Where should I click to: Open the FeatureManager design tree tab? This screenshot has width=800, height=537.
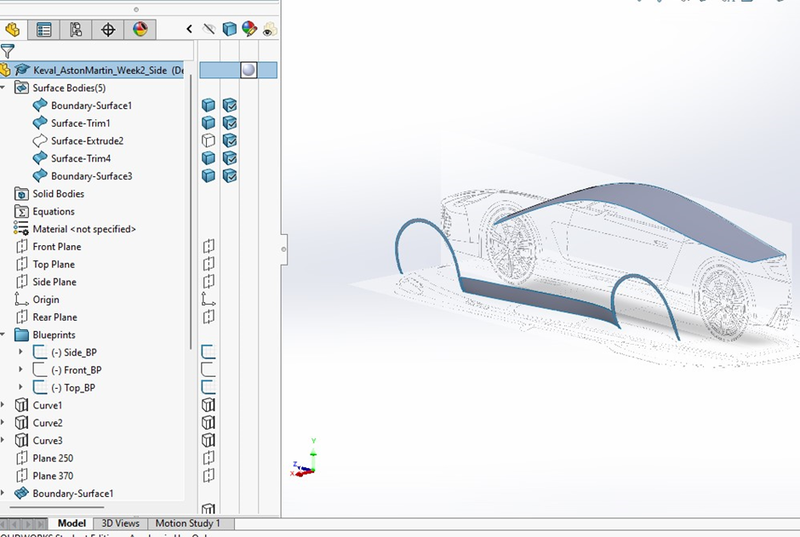[x=13, y=30]
